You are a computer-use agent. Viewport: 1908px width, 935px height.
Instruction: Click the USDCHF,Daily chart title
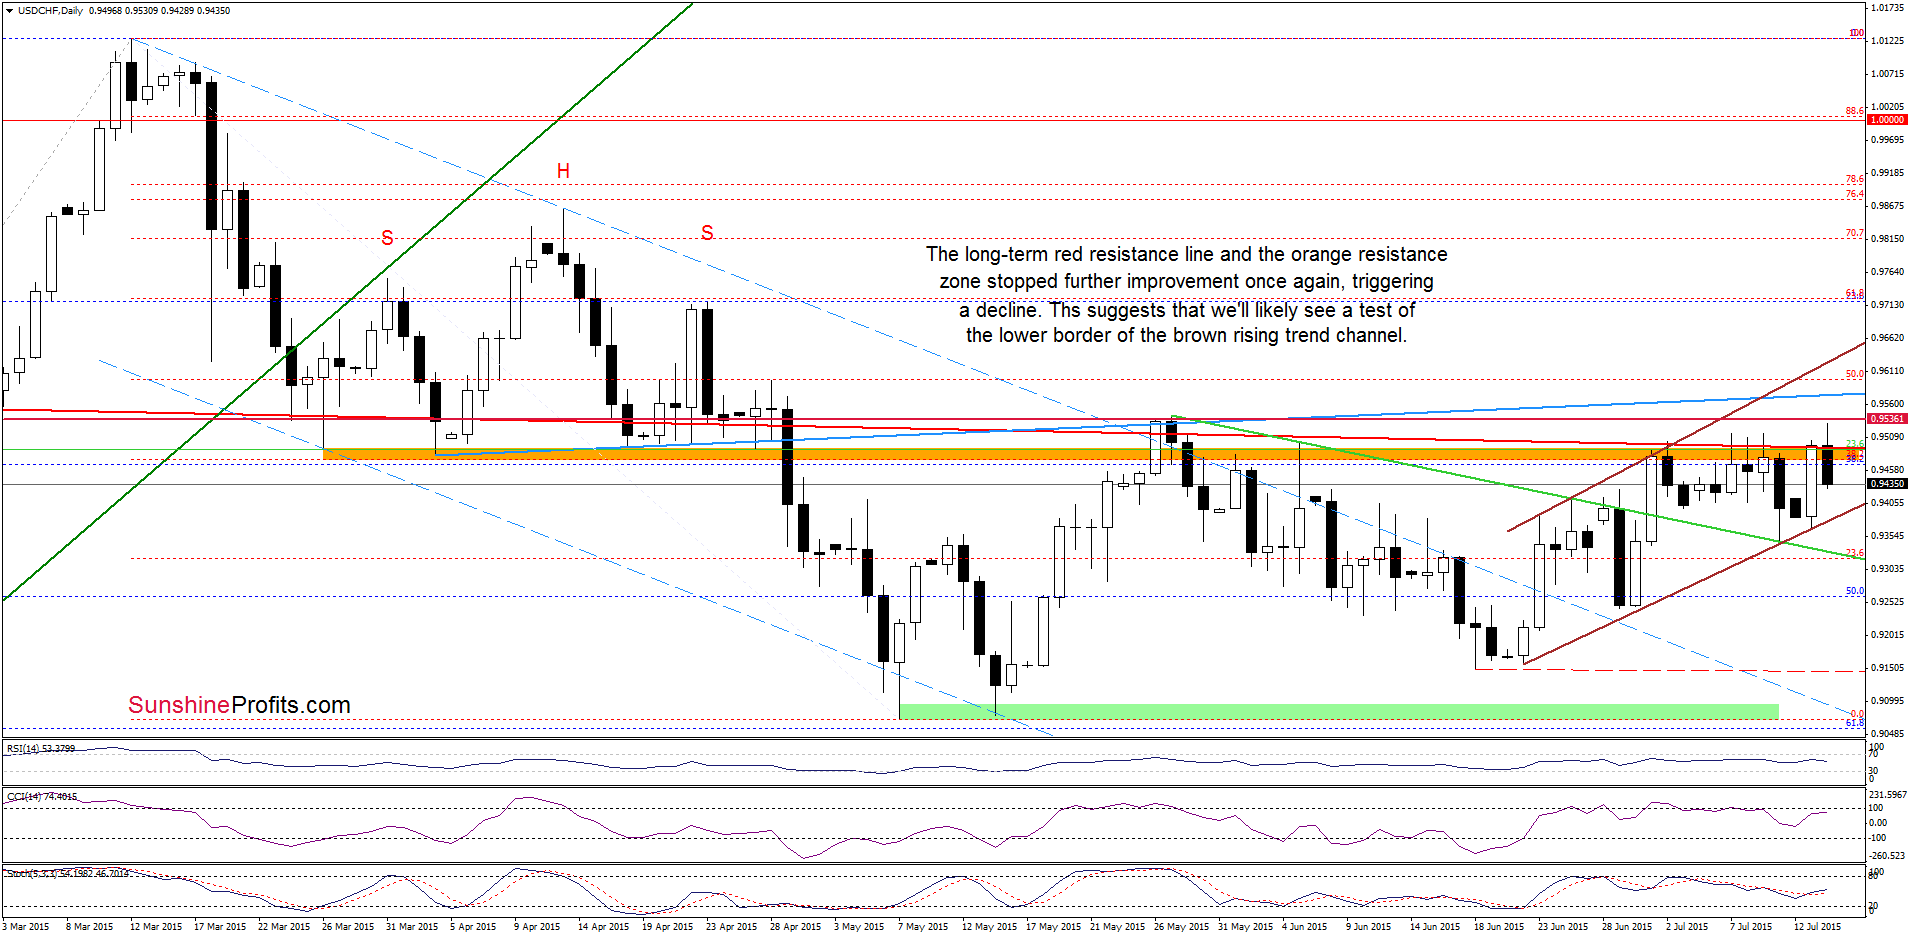tap(51, 10)
